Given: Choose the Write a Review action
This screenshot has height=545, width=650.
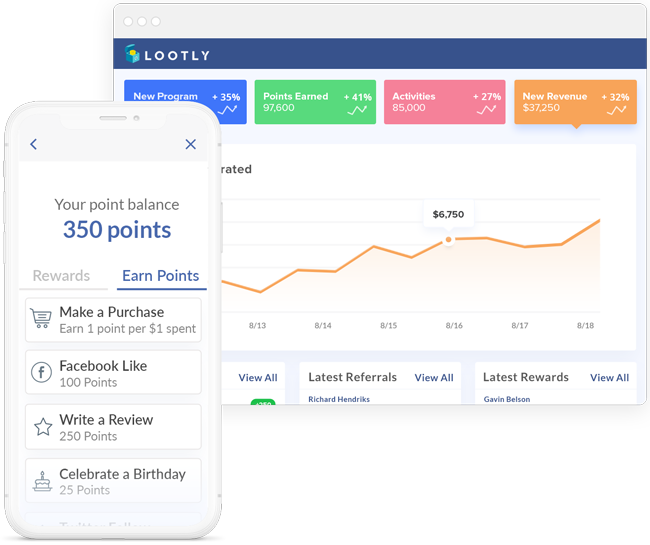Looking at the screenshot, I should pyautogui.click(x=113, y=427).
